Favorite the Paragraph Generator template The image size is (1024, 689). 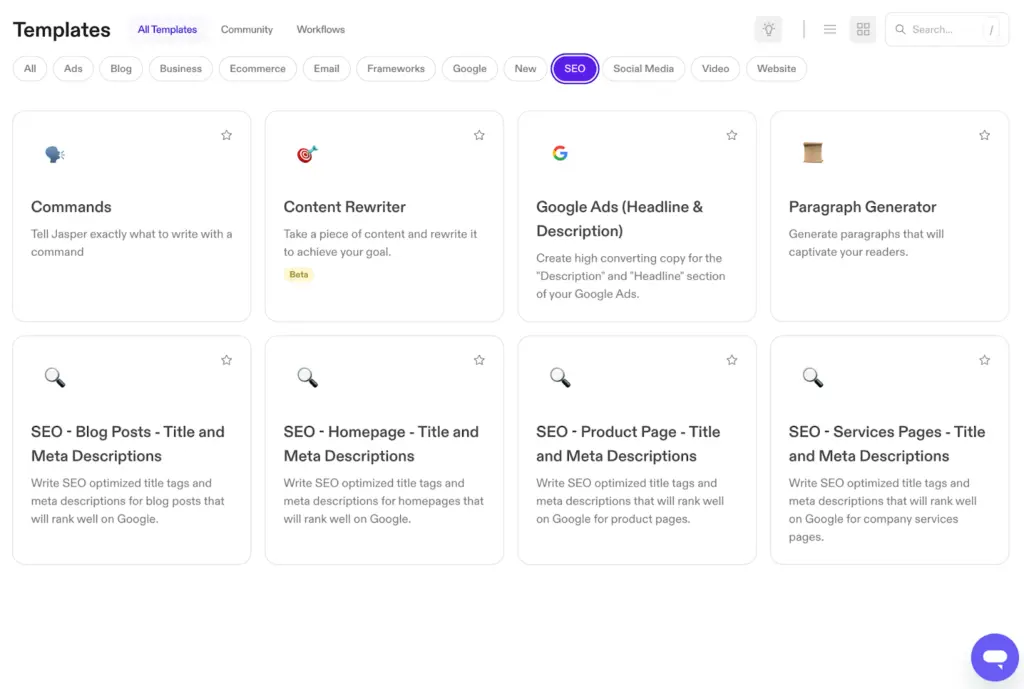[984, 134]
